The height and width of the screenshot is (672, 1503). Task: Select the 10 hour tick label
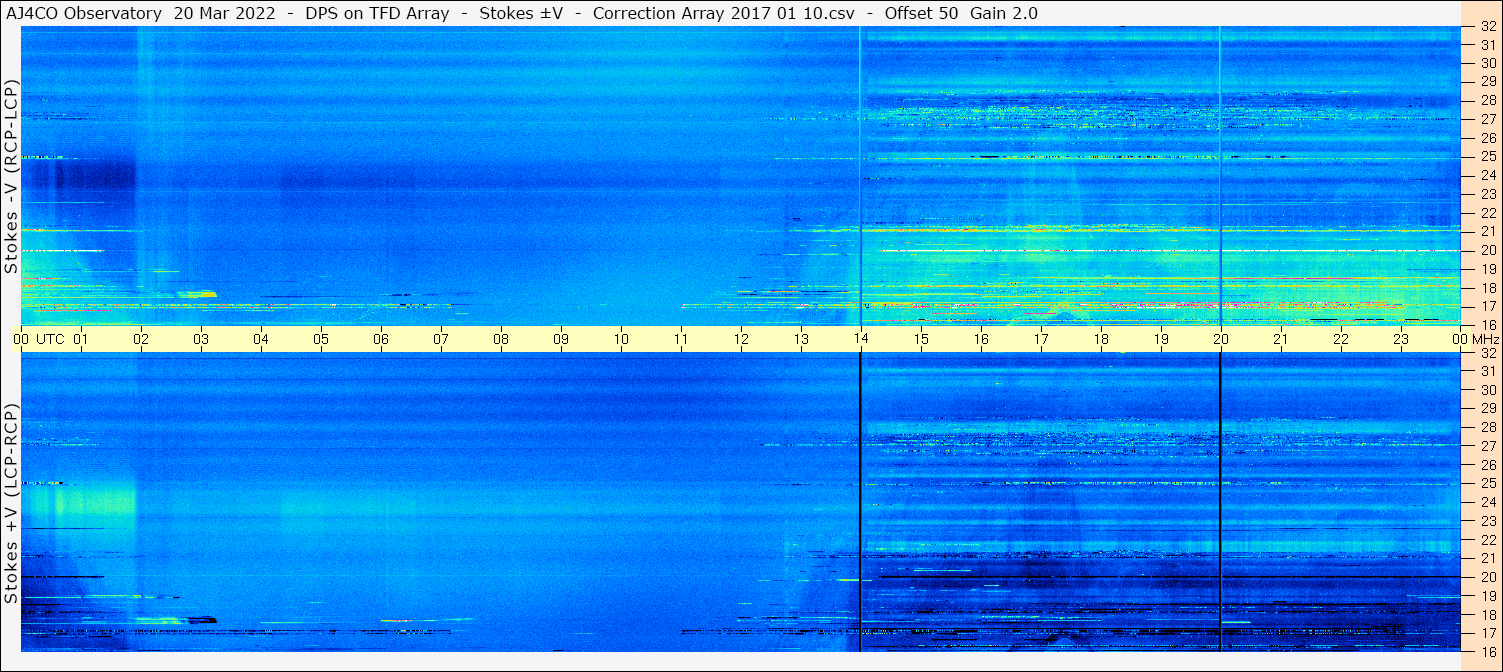coord(621,339)
